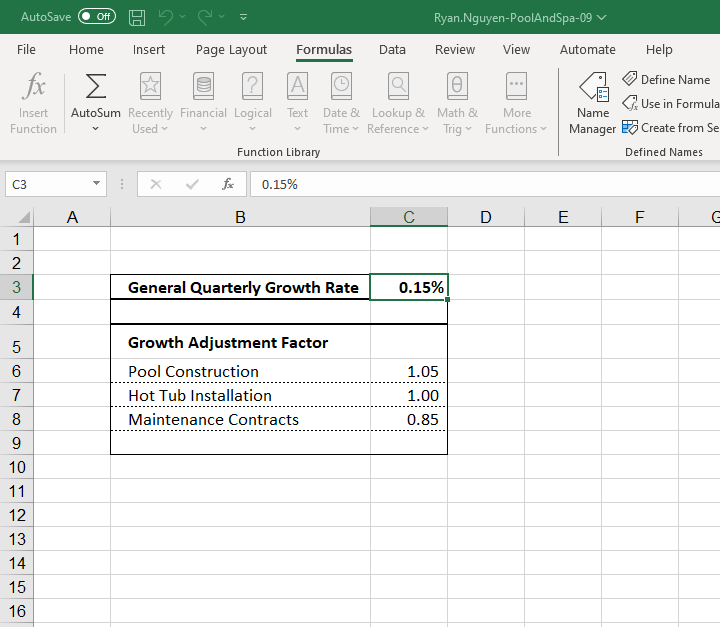Switch to the View tab
The width and height of the screenshot is (720, 627).
click(x=516, y=50)
